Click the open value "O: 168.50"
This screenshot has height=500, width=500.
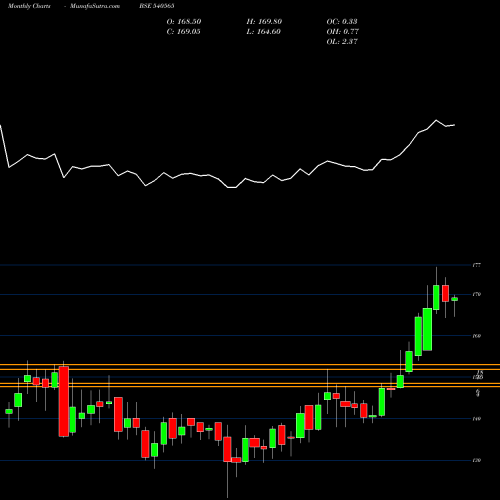point(184,22)
